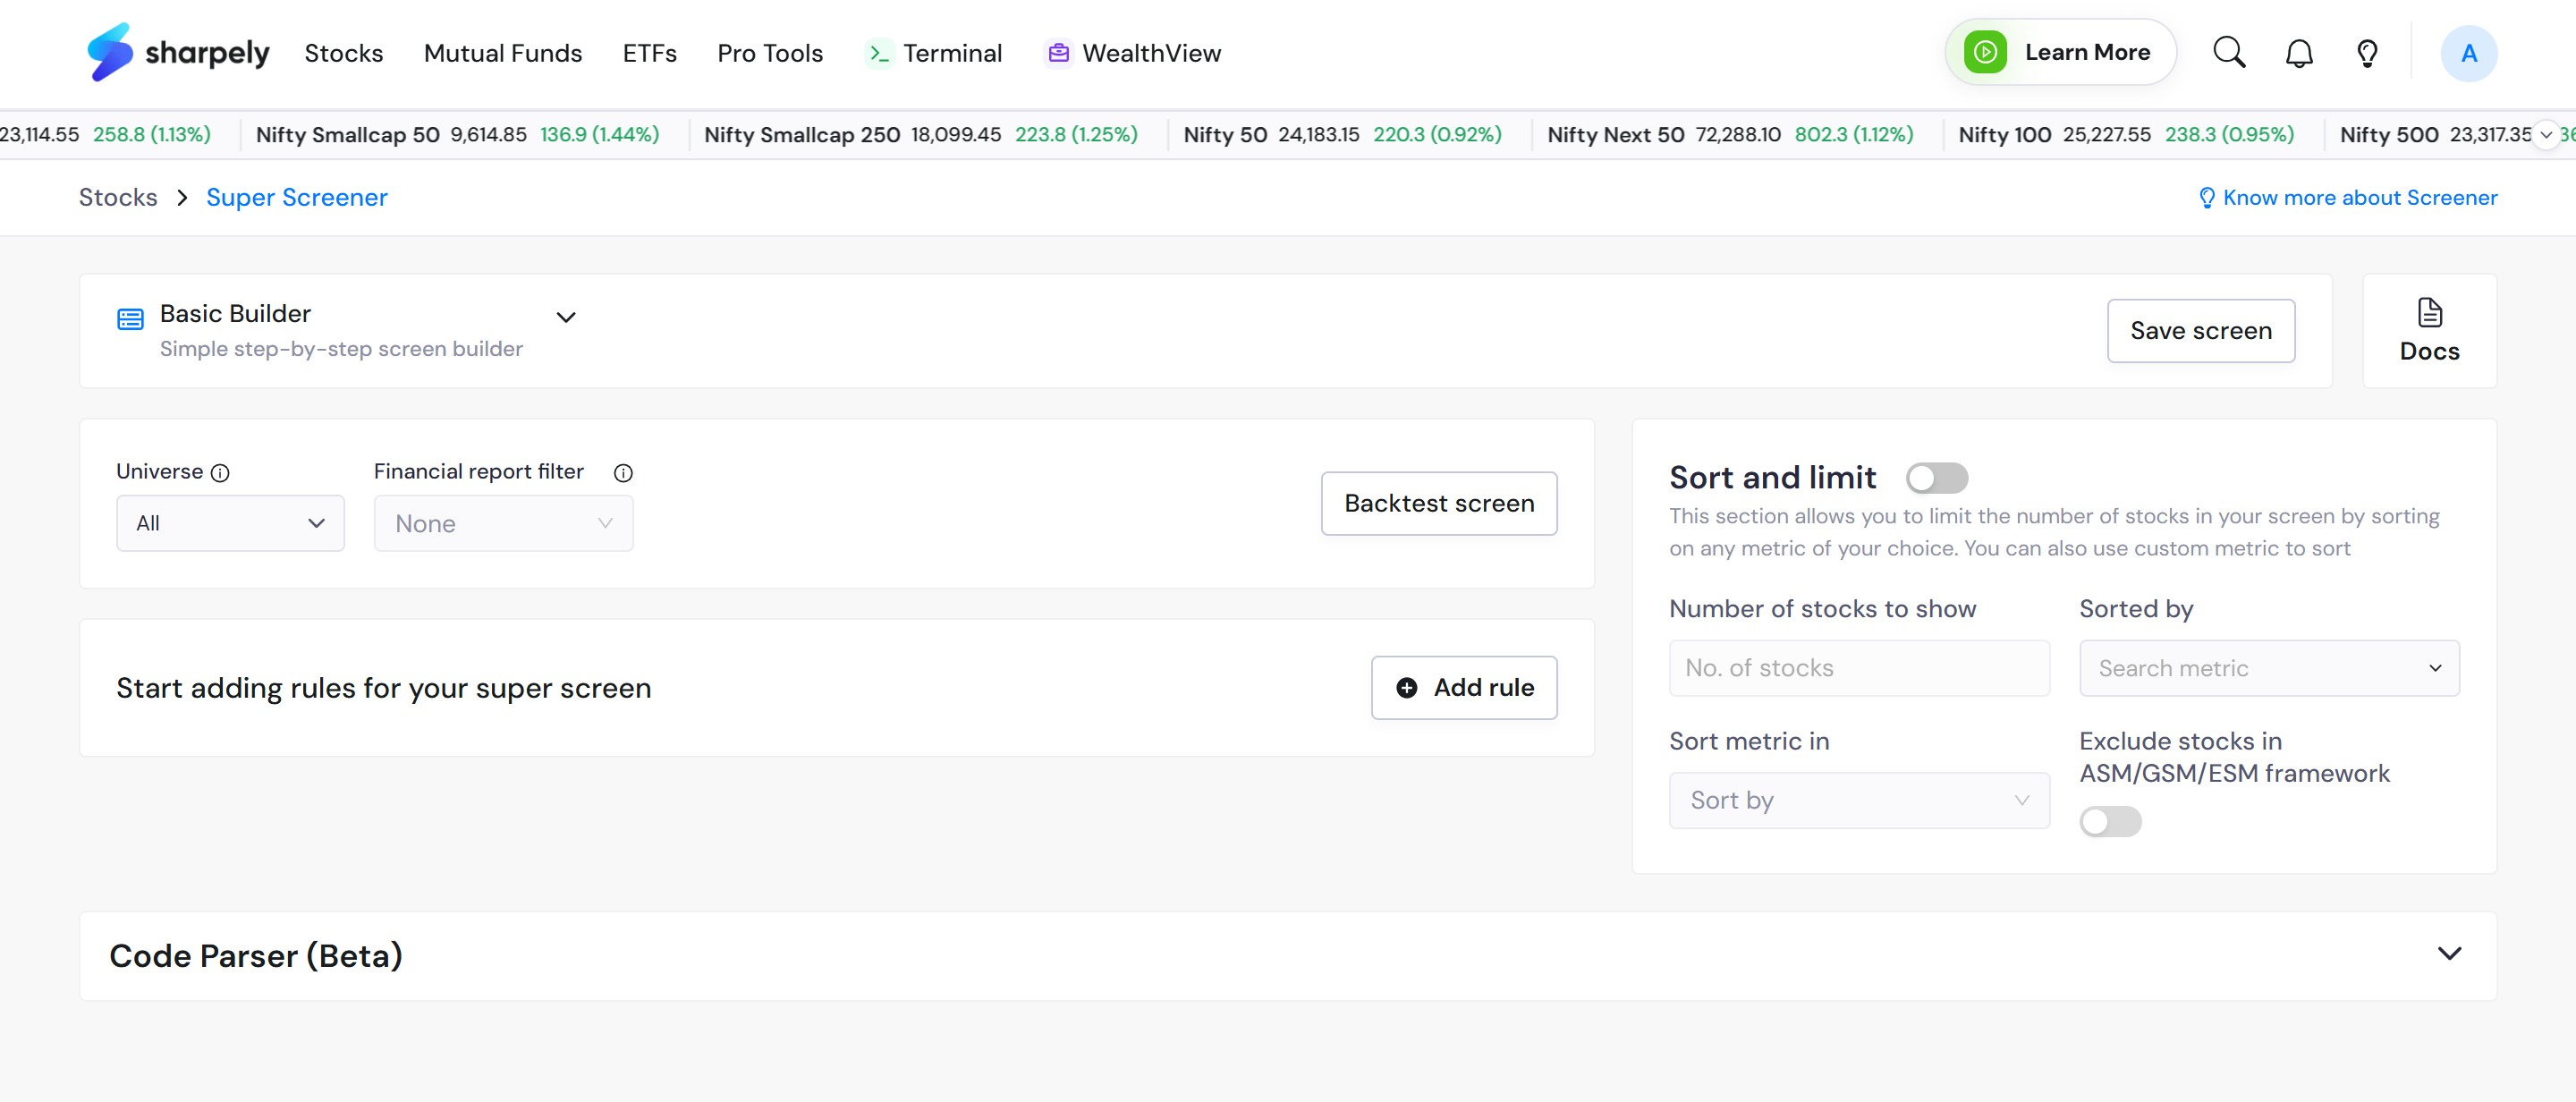
Task: Click the sharpely logo
Action: click(x=178, y=52)
